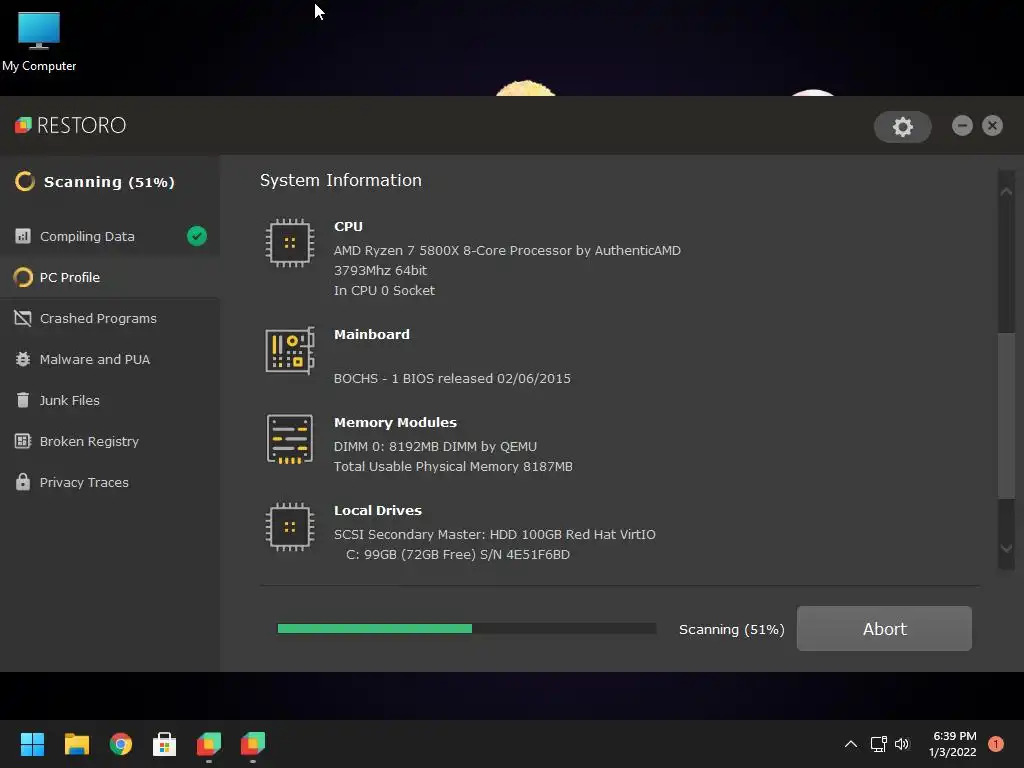Click the Local Drives chip icon
1024x768 pixels.
tap(290, 526)
